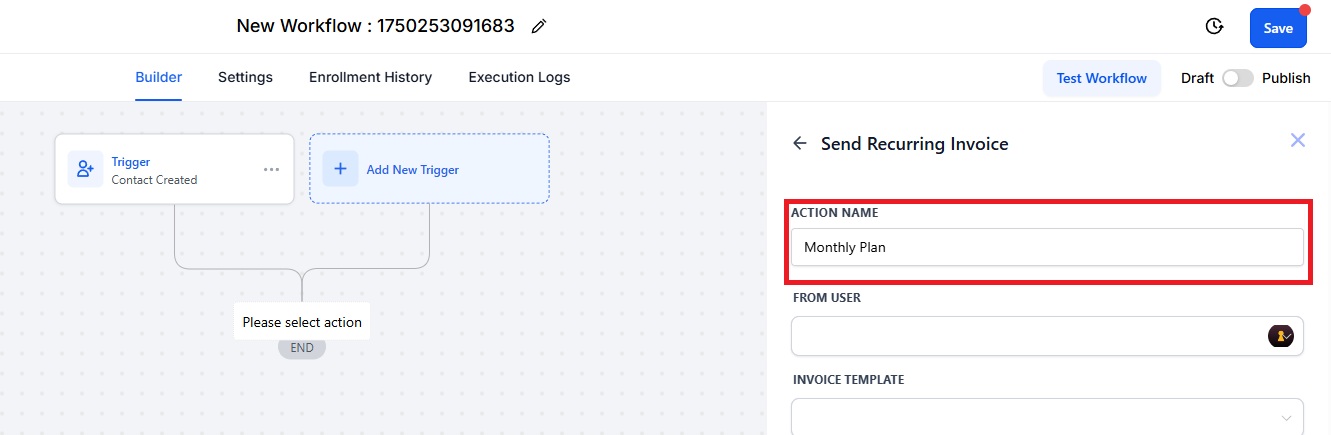Expand the Invoice Template dropdown
This screenshot has width=1331, height=435.
coord(1047,417)
